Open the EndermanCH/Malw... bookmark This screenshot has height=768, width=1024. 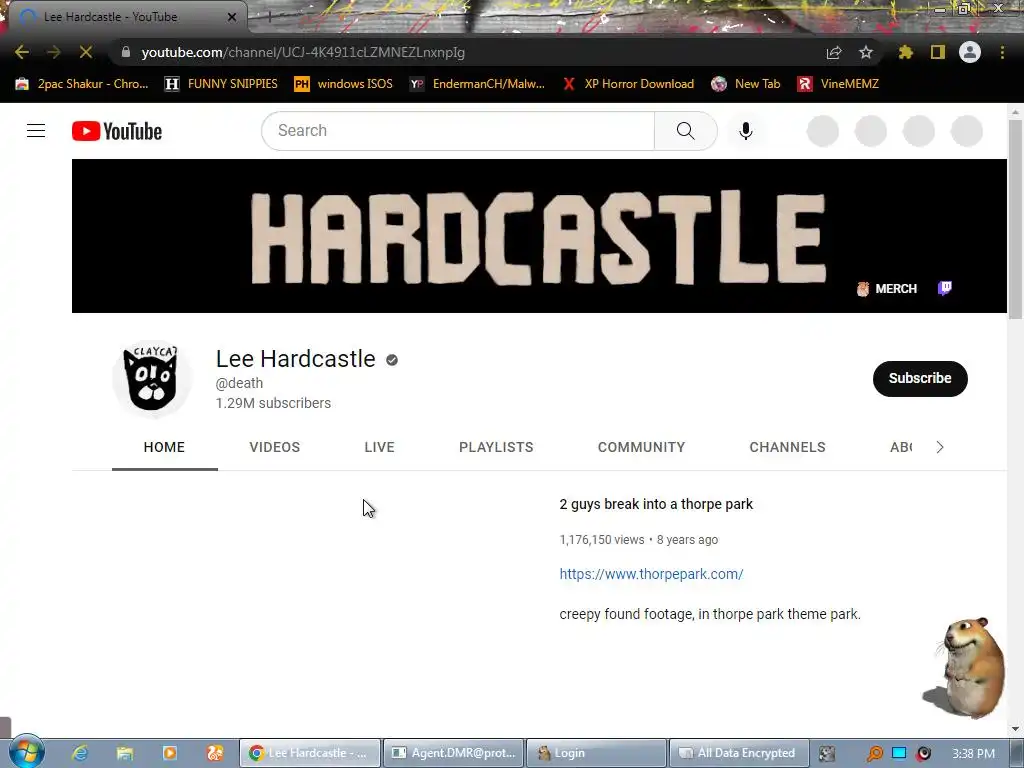[477, 84]
